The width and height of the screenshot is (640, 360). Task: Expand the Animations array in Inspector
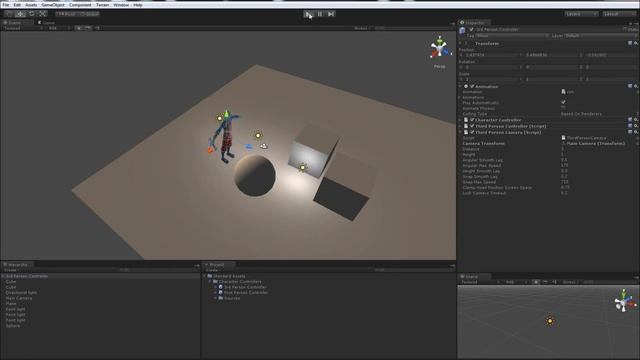(460, 97)
